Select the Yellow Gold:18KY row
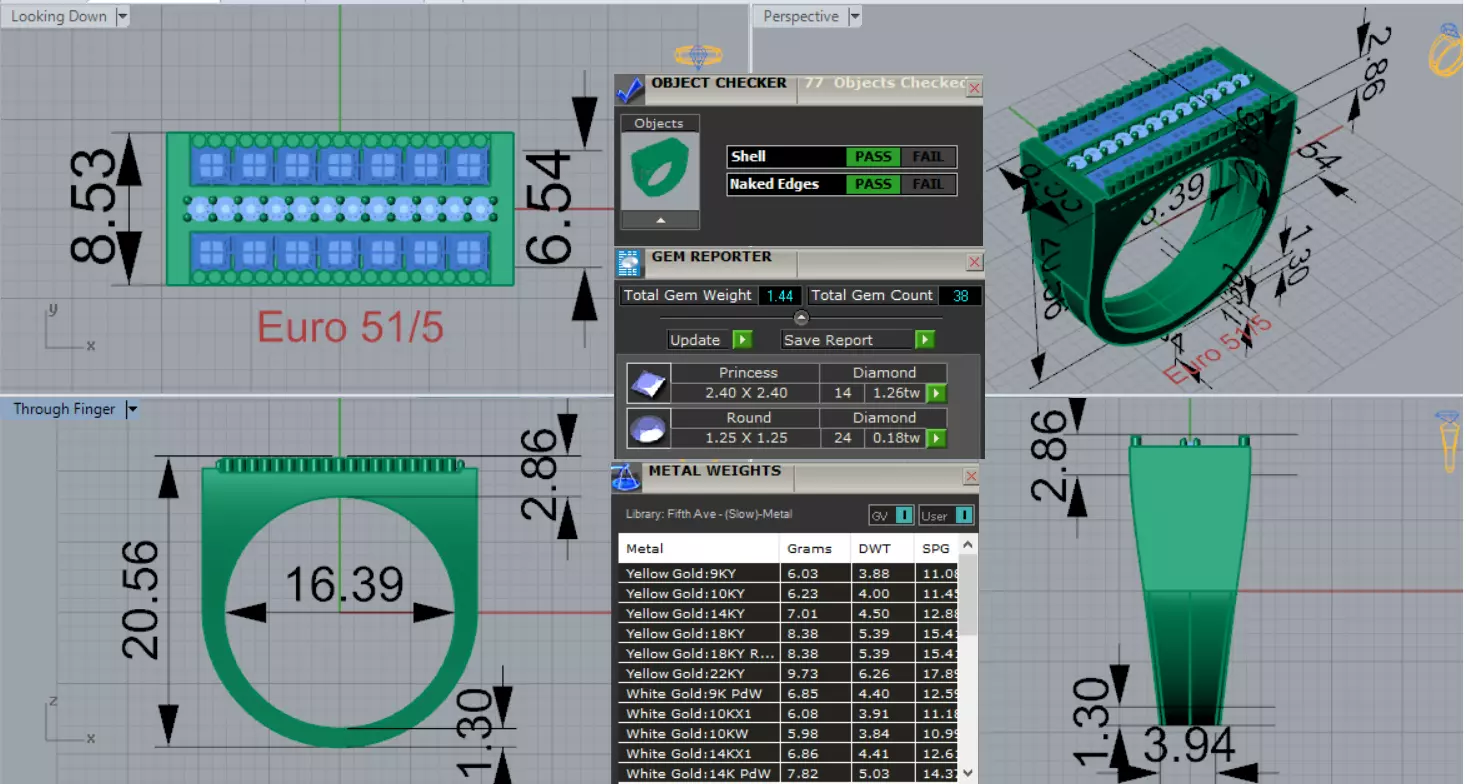The image size is (1466, 784). (788, 634)
